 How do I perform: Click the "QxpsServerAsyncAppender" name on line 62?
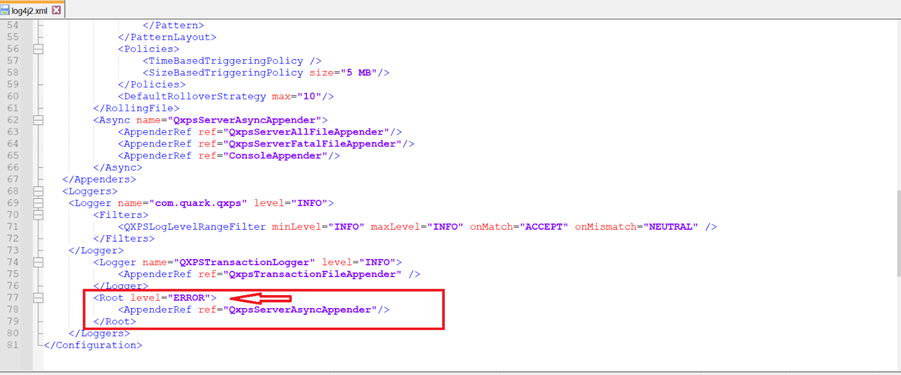click(x=244, y=120)
